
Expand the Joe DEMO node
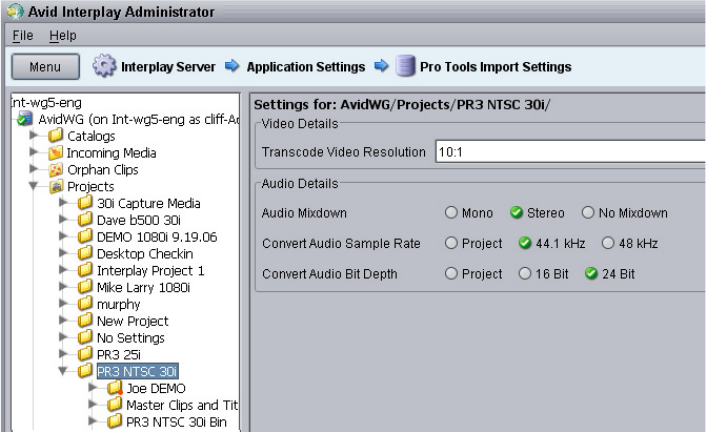click(93, 387)
